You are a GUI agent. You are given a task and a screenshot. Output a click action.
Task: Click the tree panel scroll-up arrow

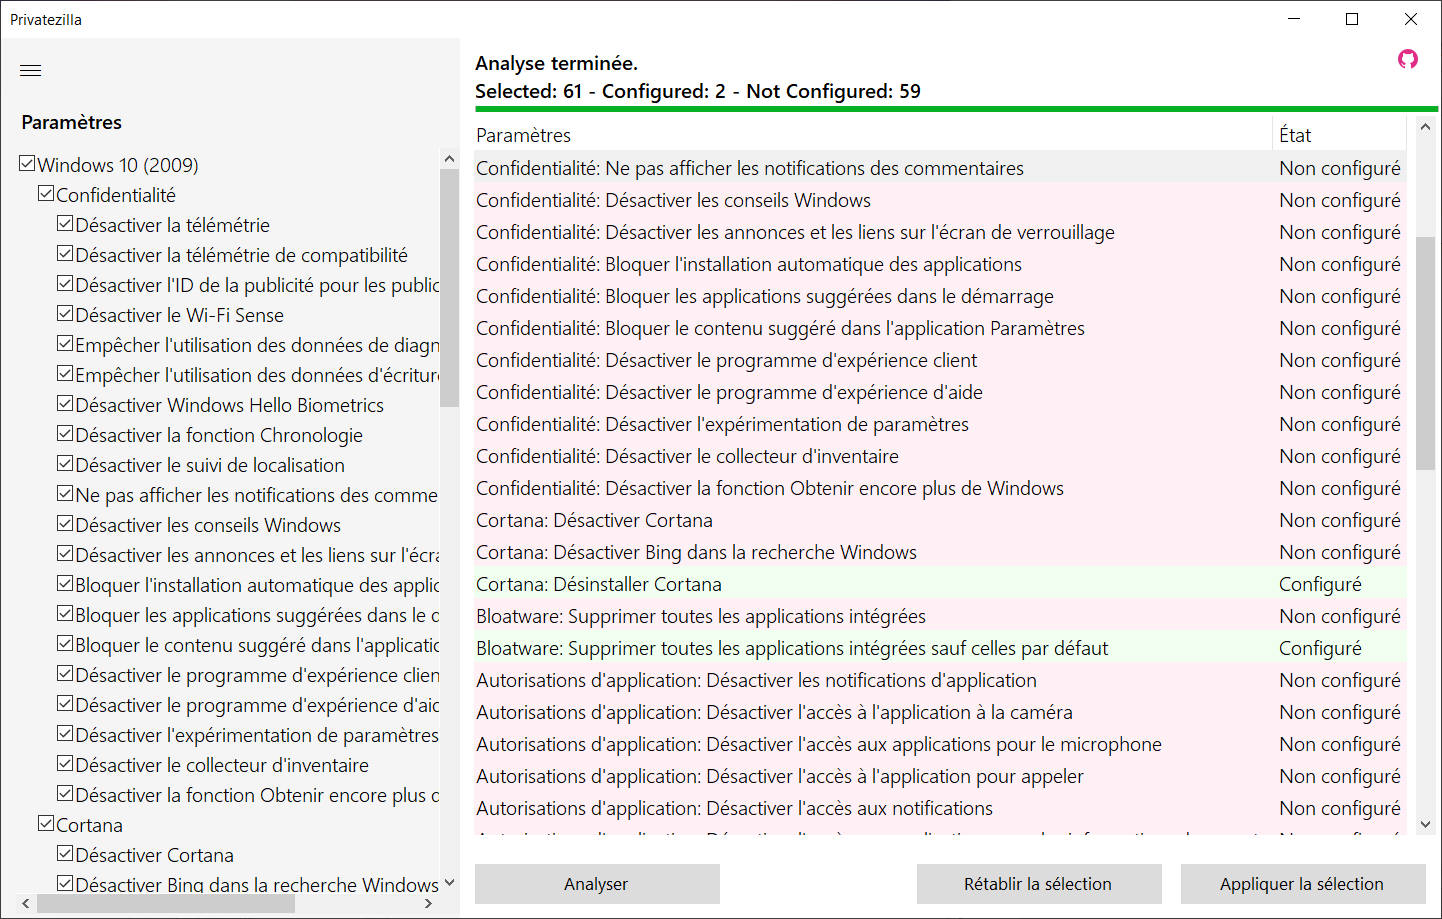449,159
